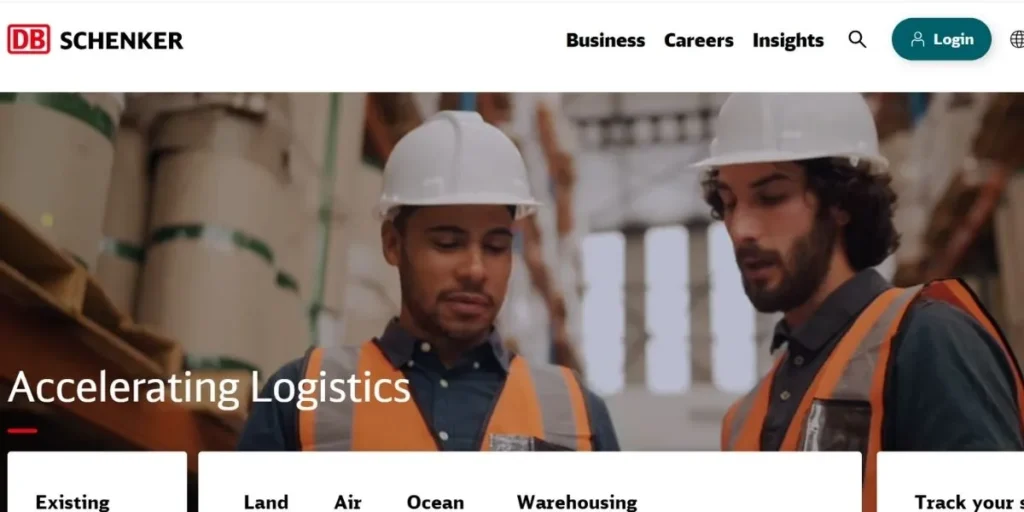Click the Accelerating Logistics headline
This screenshot has width=1024, height=512.
coord(209,388)
